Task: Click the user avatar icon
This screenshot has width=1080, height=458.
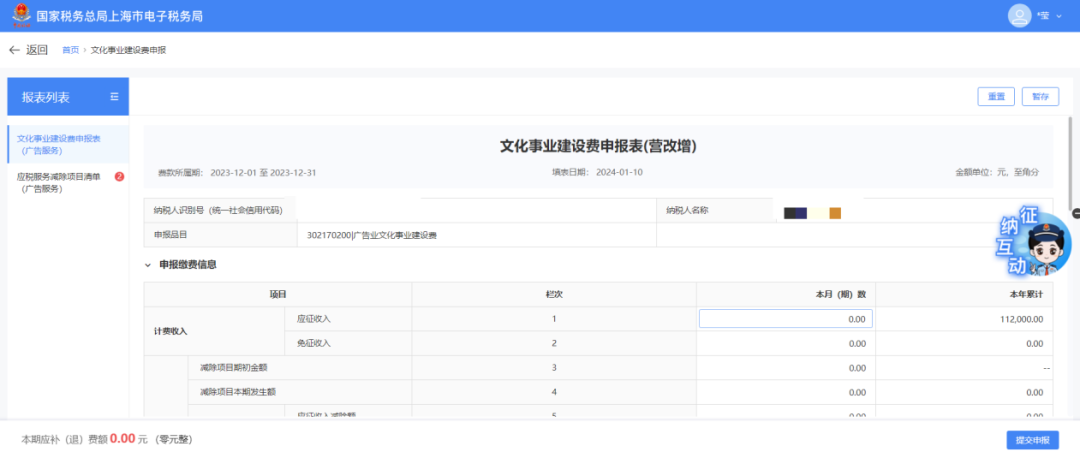Action: (x=1019, y=16)
